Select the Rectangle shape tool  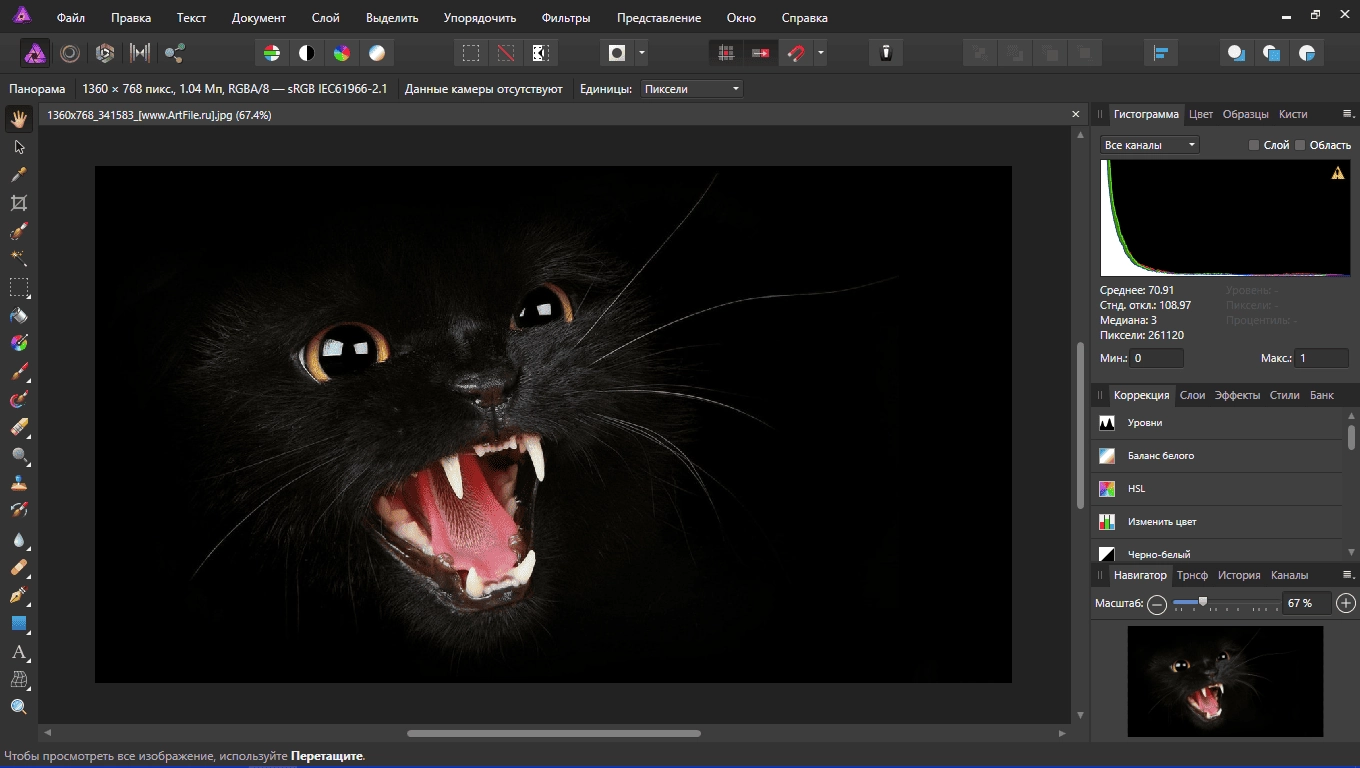(x=19, y=624)
